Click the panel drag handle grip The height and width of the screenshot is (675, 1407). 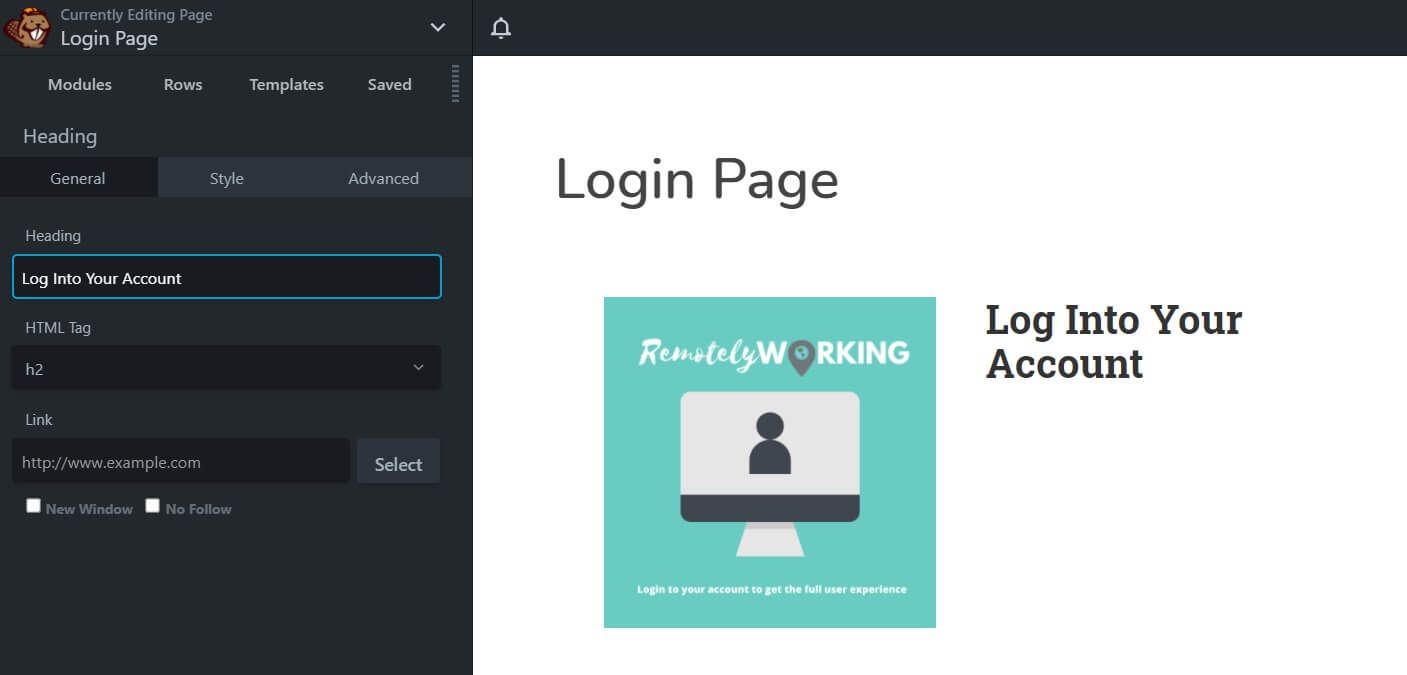456,83
